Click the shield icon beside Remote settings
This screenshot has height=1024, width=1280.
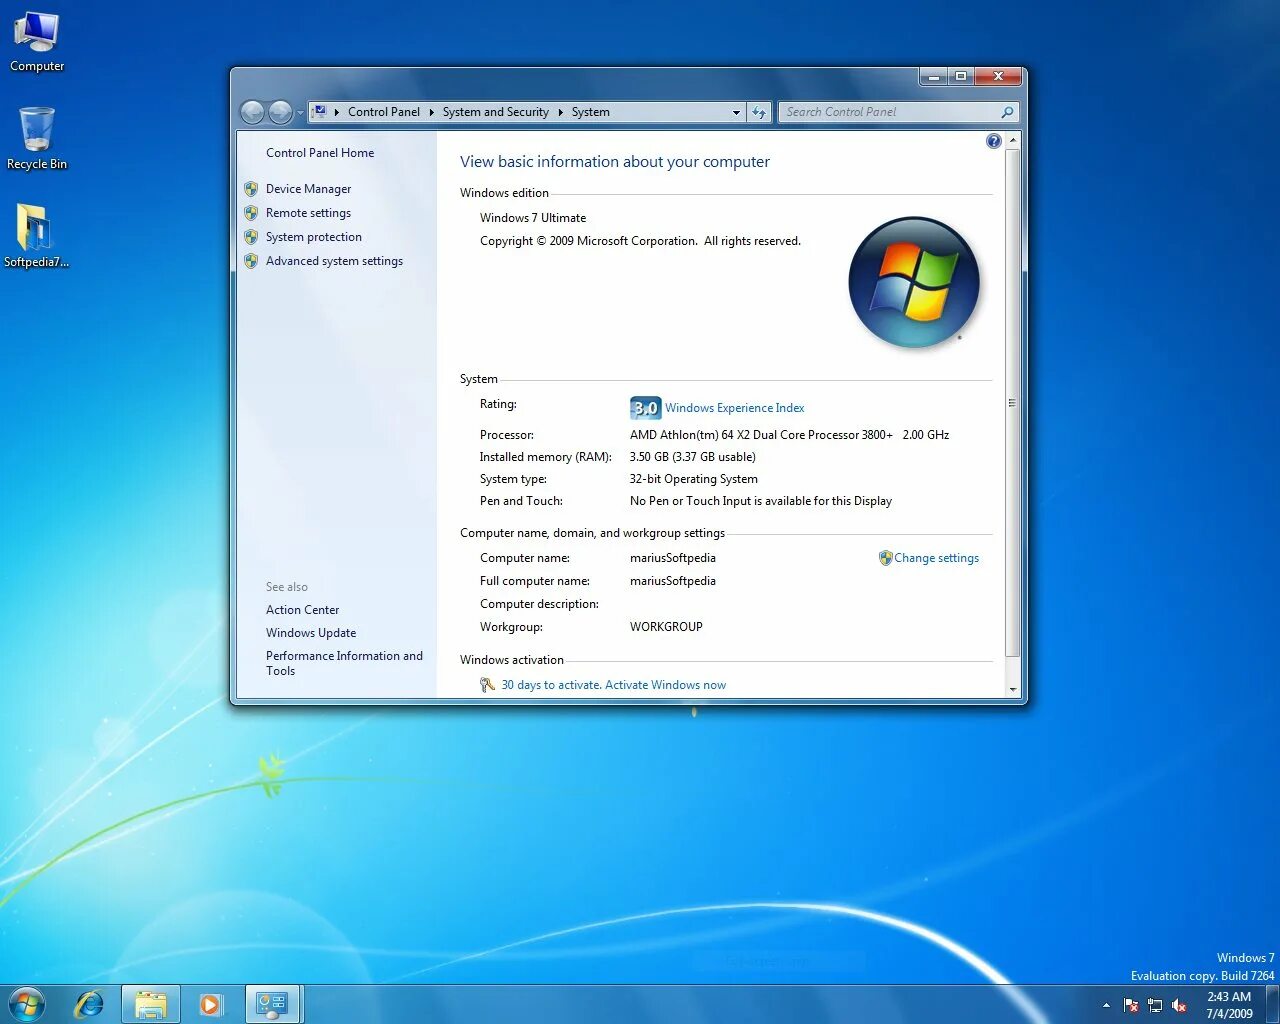[251, 213]
